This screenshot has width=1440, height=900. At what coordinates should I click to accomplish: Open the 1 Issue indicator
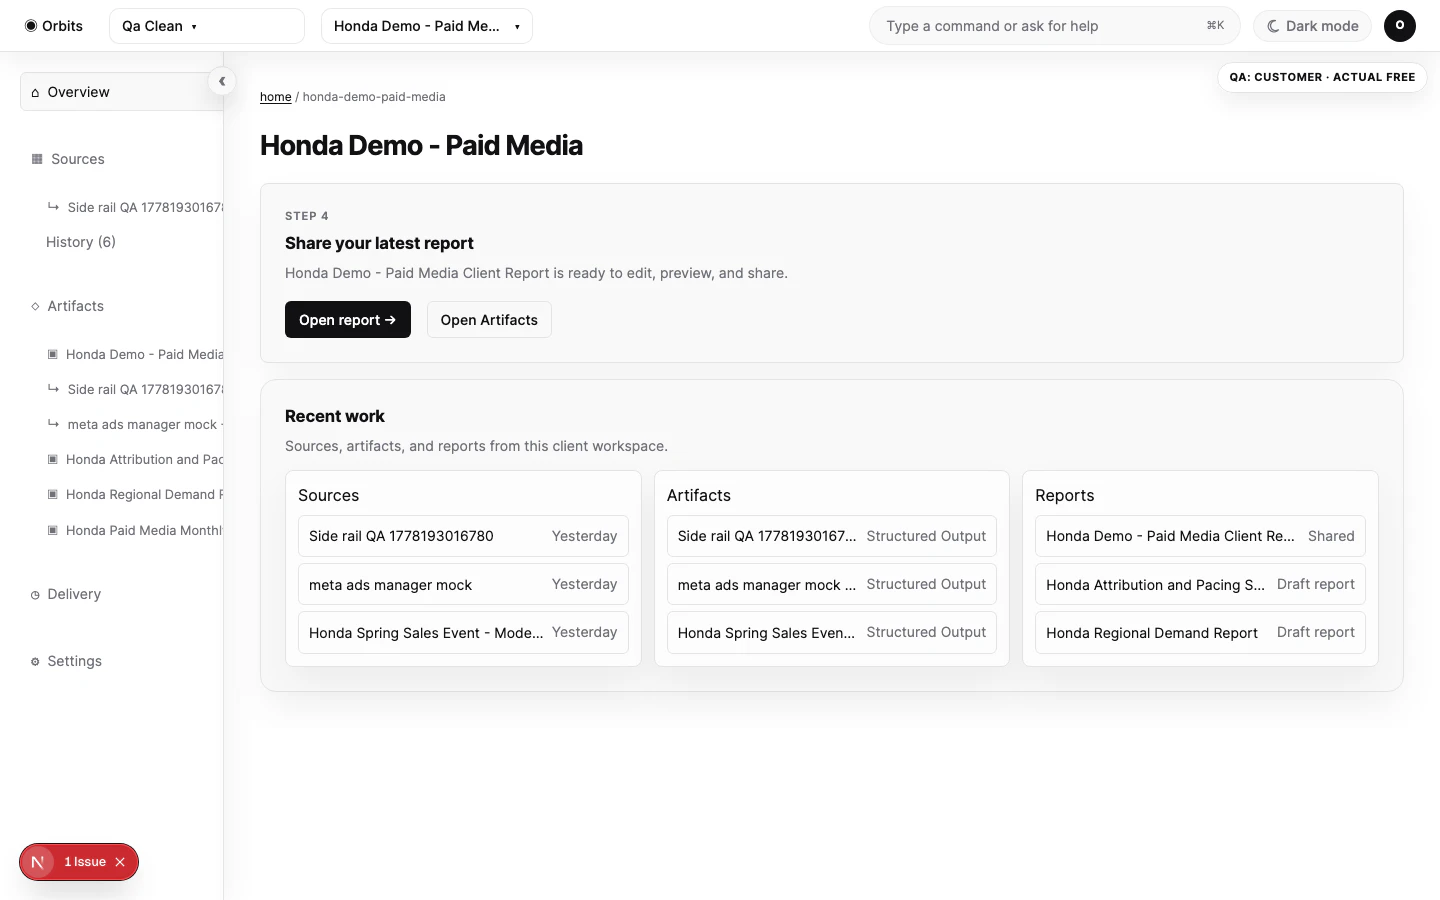tap(85, 862)
